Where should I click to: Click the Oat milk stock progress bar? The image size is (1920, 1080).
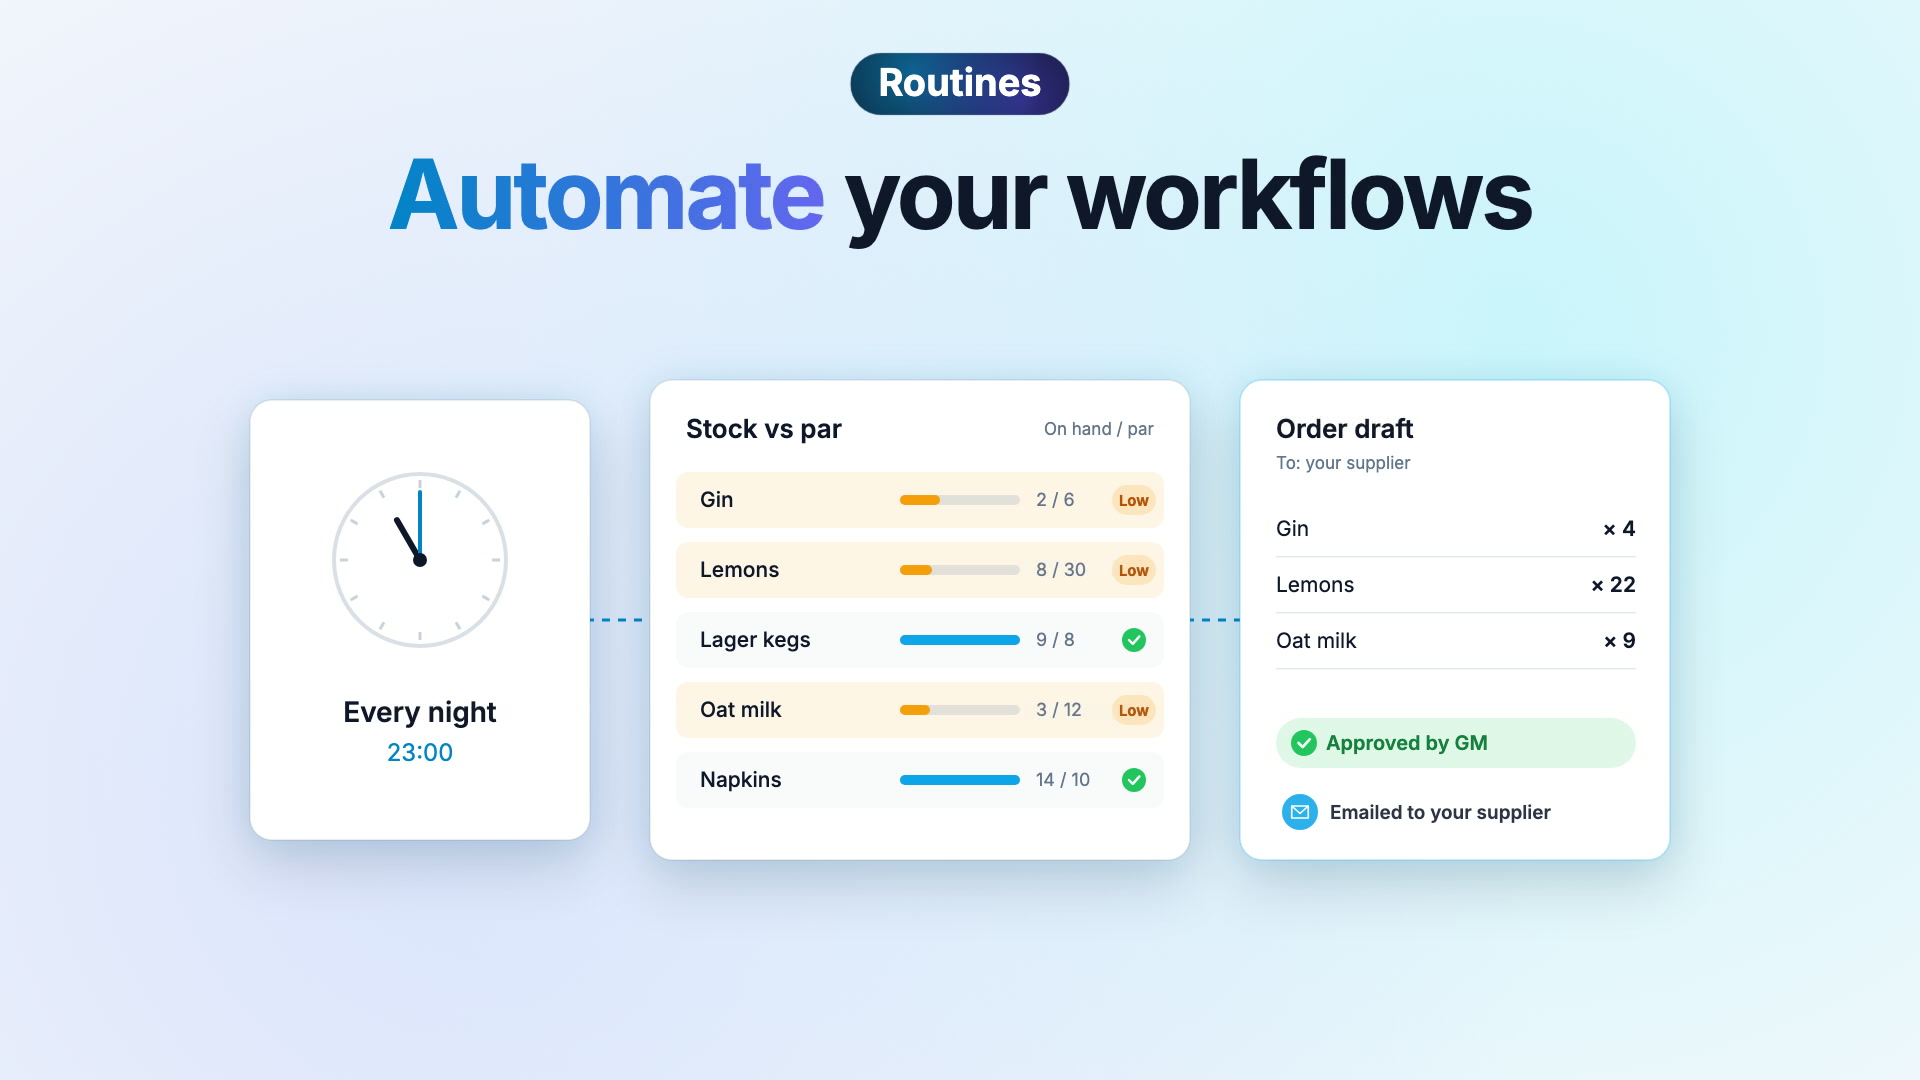pyautogui.click(x=959, y=710)
